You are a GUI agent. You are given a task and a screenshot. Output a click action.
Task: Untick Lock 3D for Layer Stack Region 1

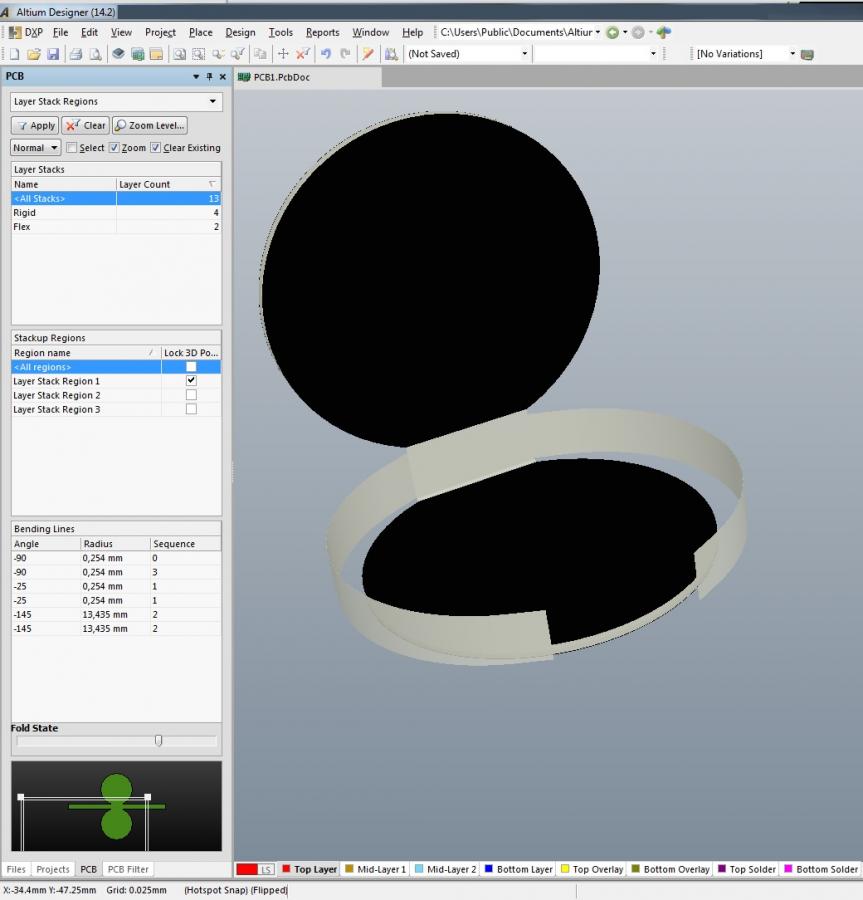click(x=191, y=381)
